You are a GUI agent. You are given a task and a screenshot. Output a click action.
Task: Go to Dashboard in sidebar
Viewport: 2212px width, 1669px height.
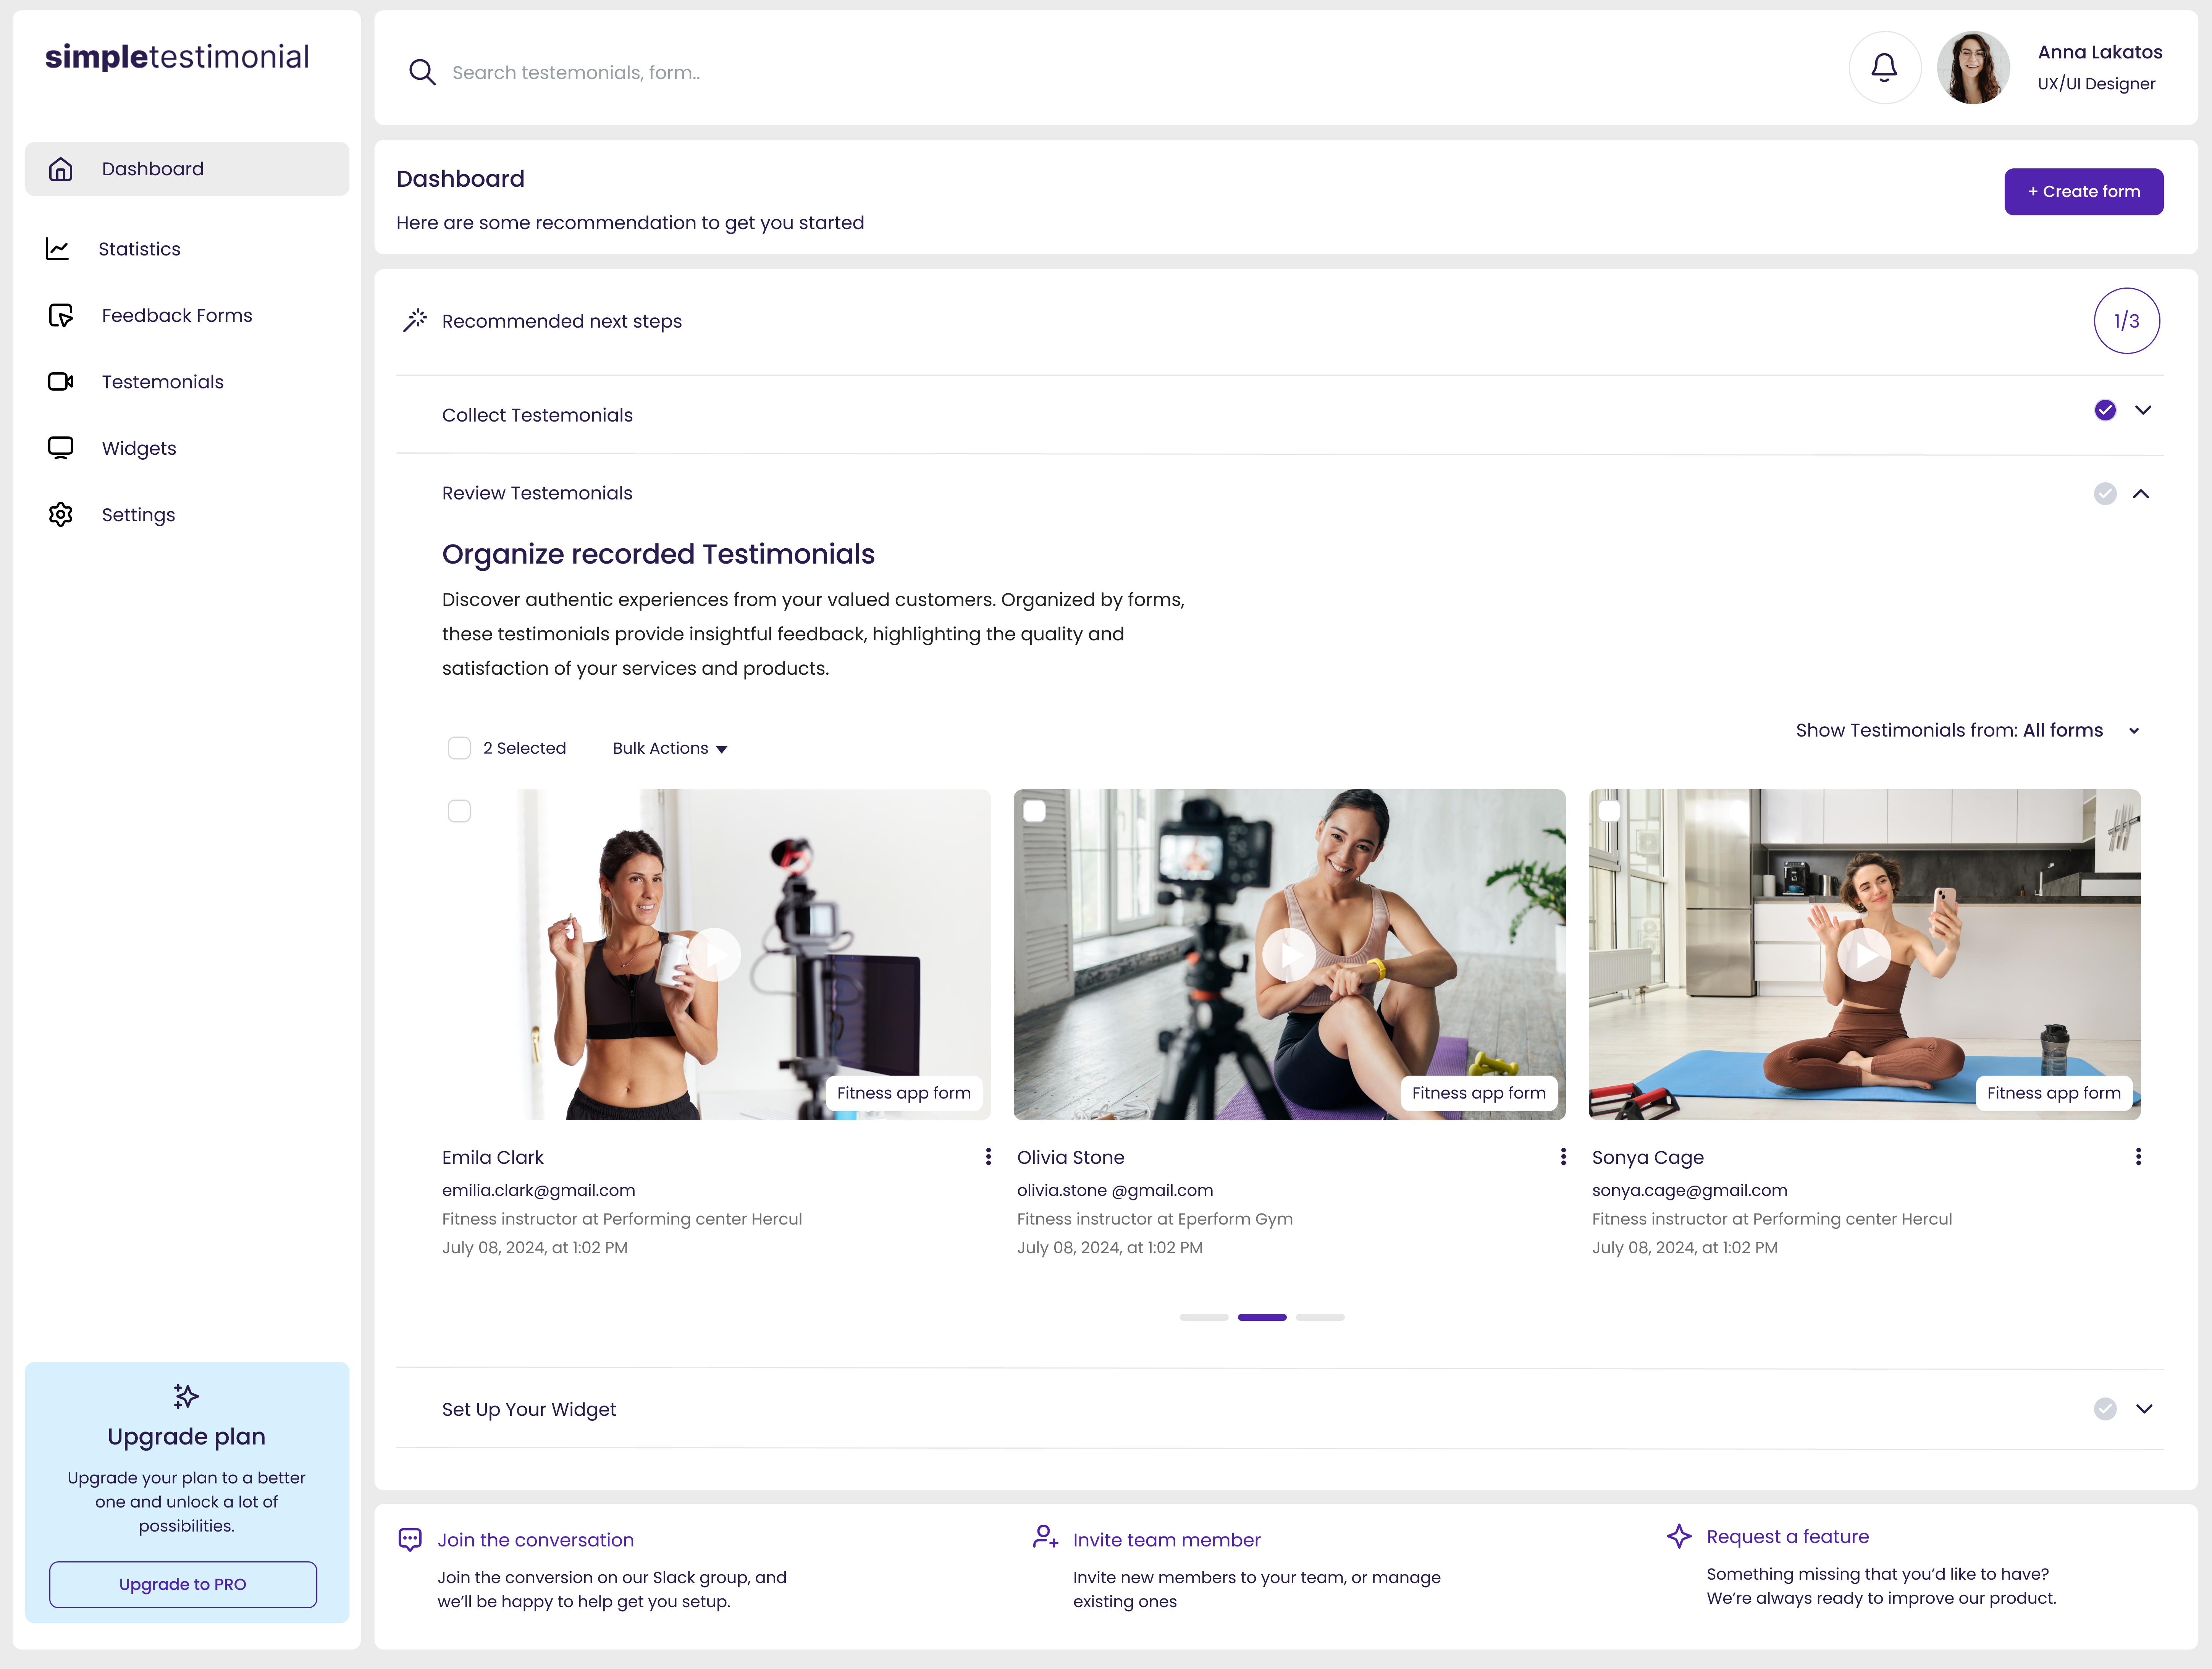pos(187,169)
